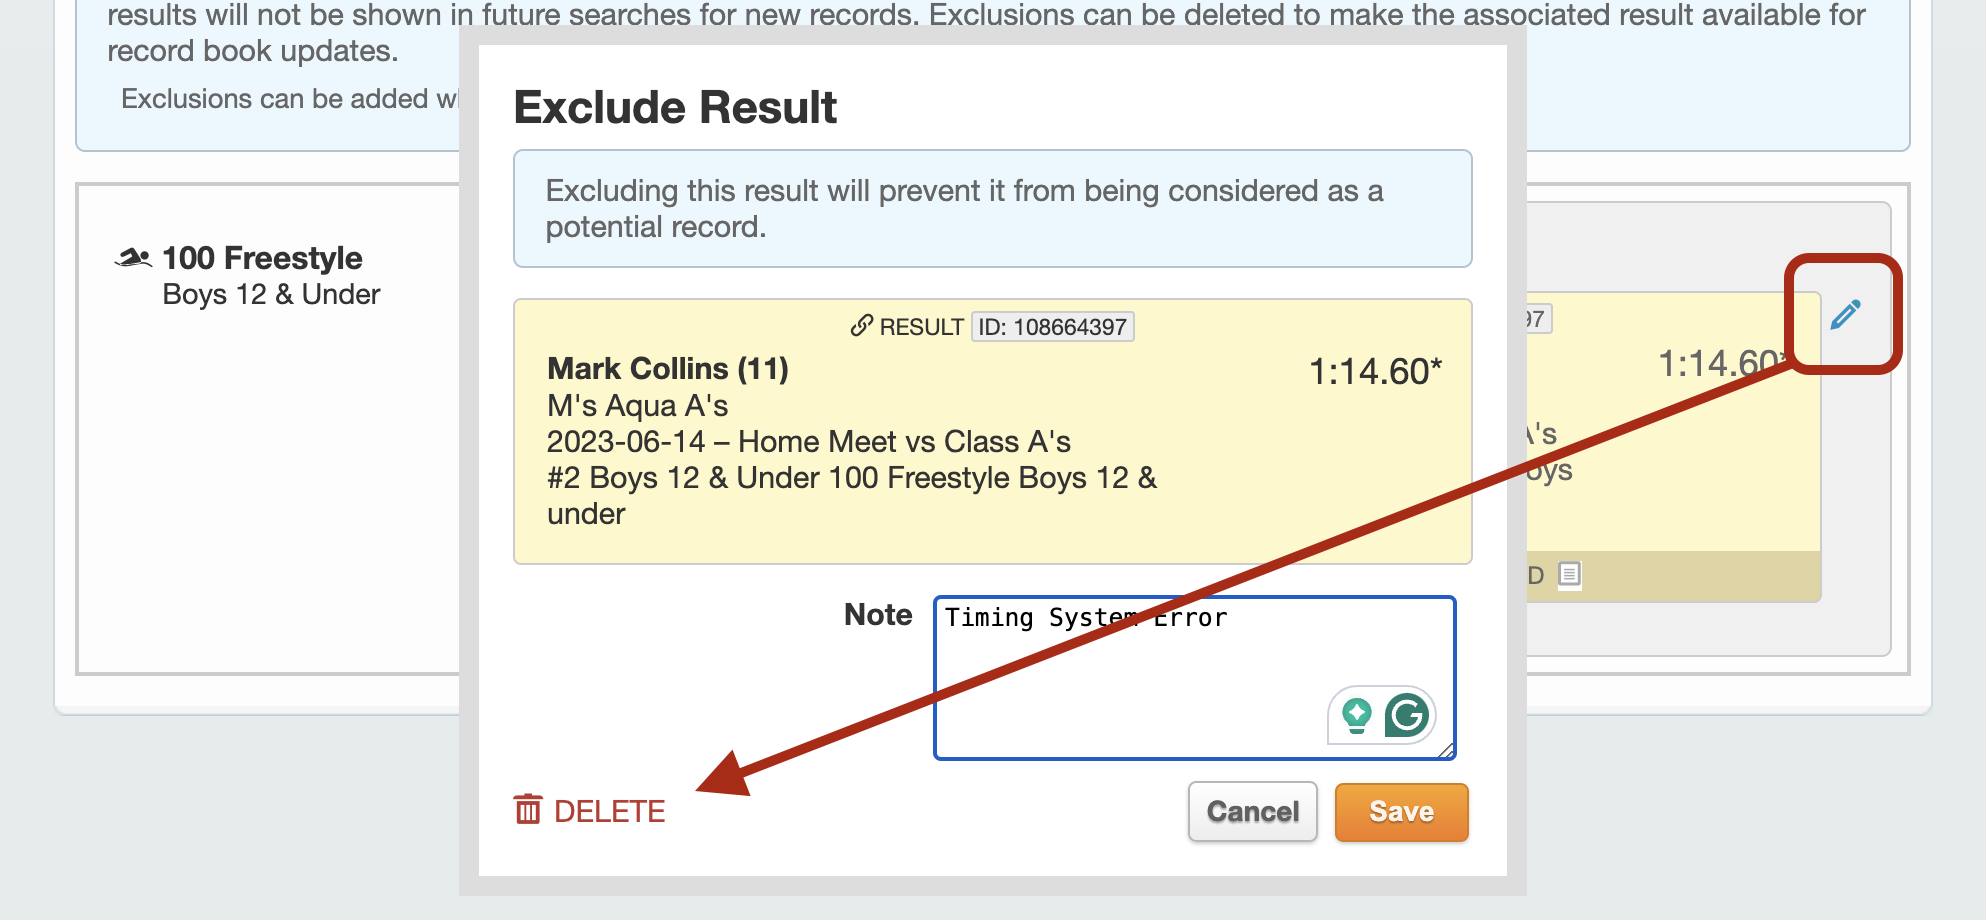Click the result ID 108664397 badge

(1052, 327)
